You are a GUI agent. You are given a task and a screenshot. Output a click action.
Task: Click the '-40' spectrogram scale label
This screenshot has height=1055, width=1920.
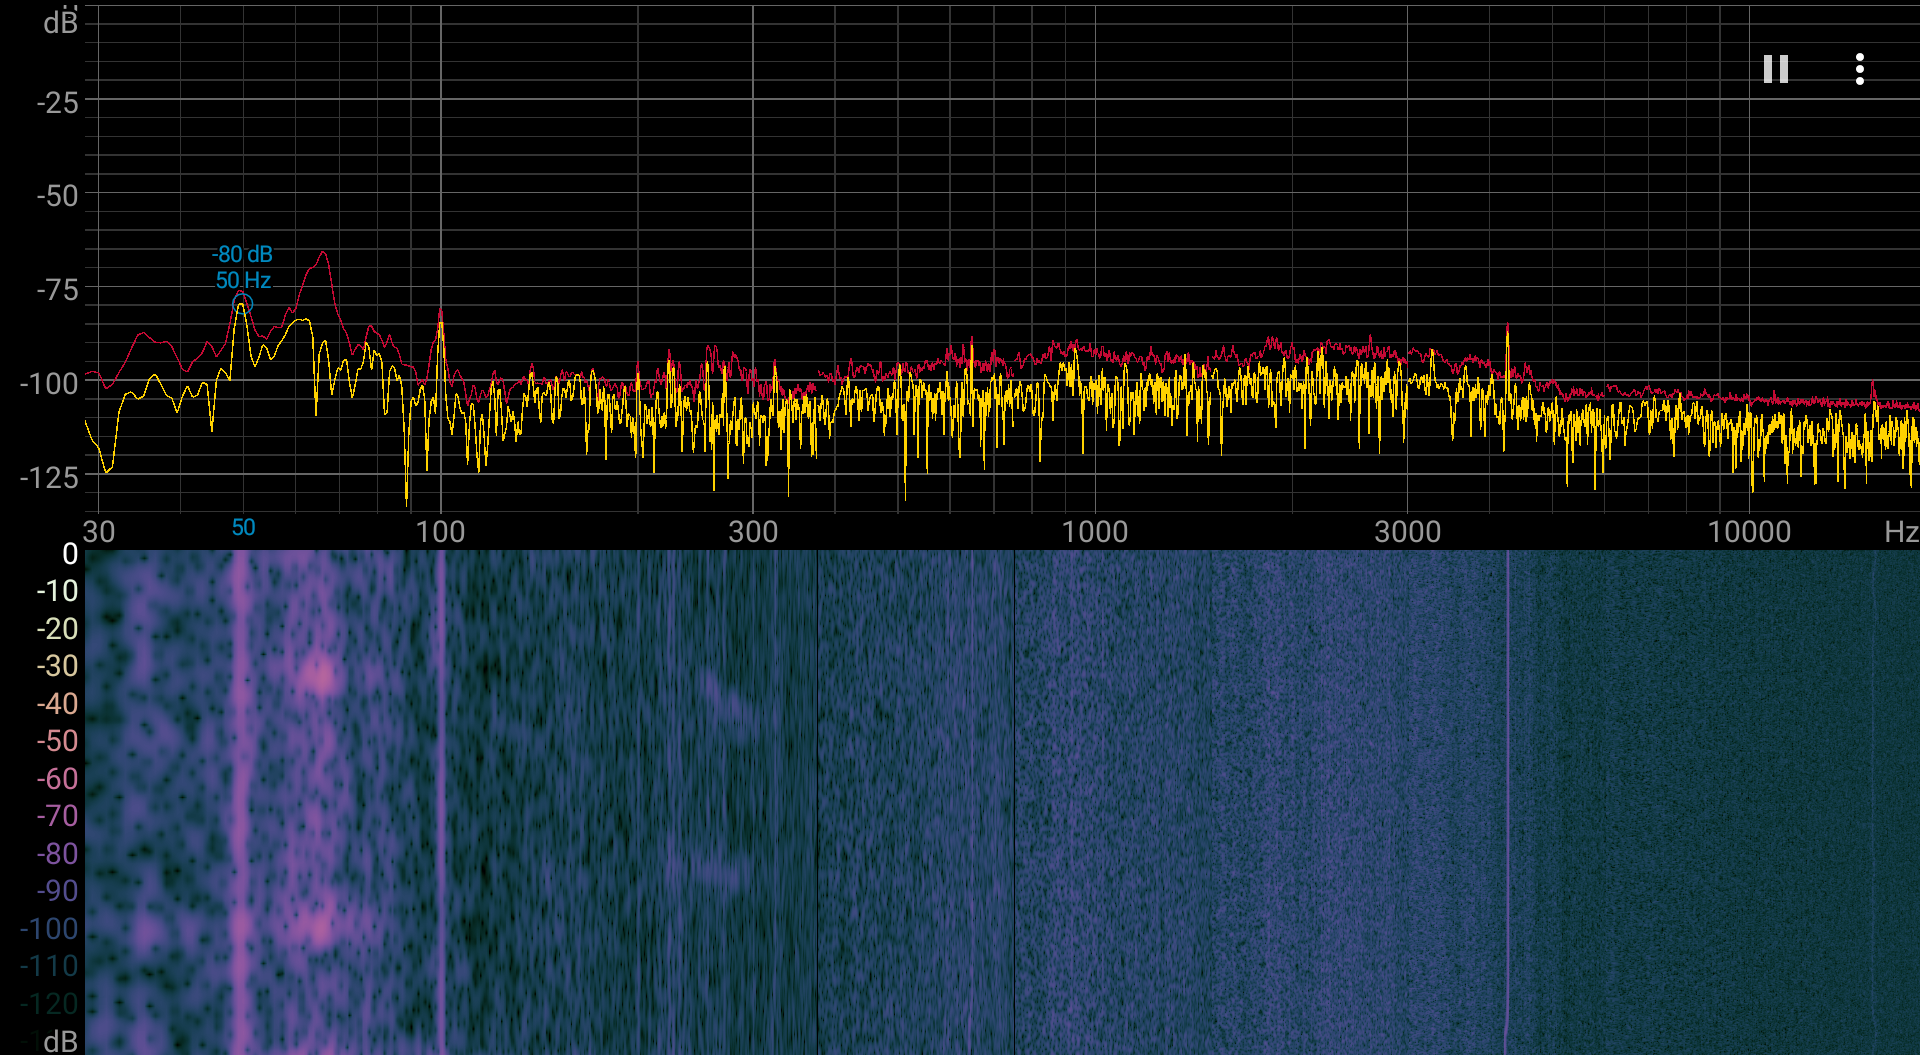point(57,703)
